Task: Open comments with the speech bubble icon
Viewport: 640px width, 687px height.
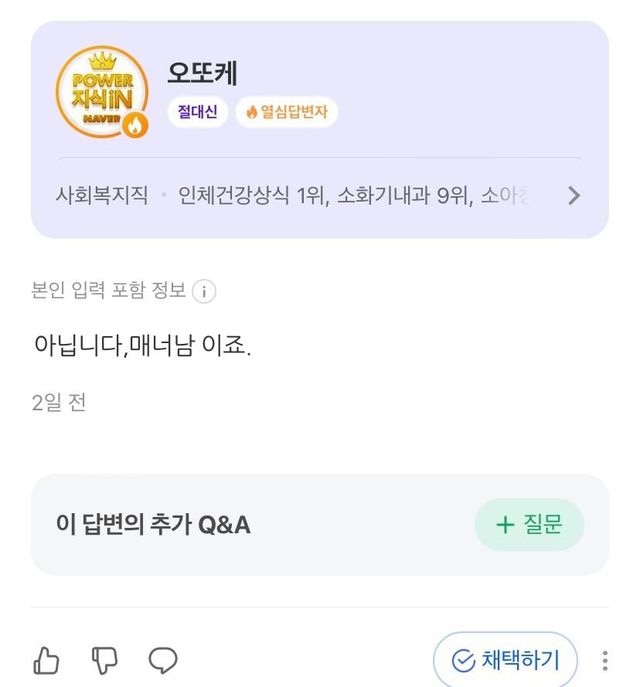Action: click(163, 660)
